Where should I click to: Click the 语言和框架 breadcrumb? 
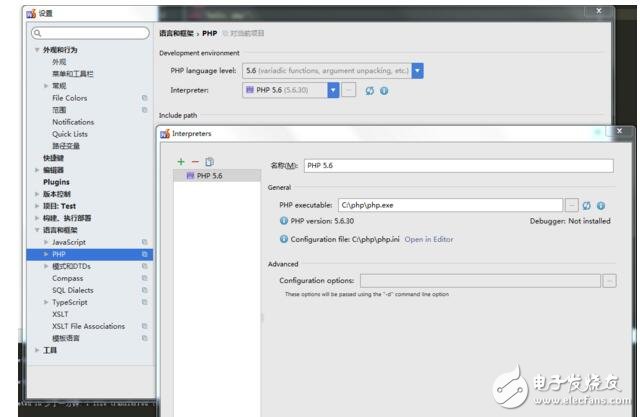(x=176, y=33)
